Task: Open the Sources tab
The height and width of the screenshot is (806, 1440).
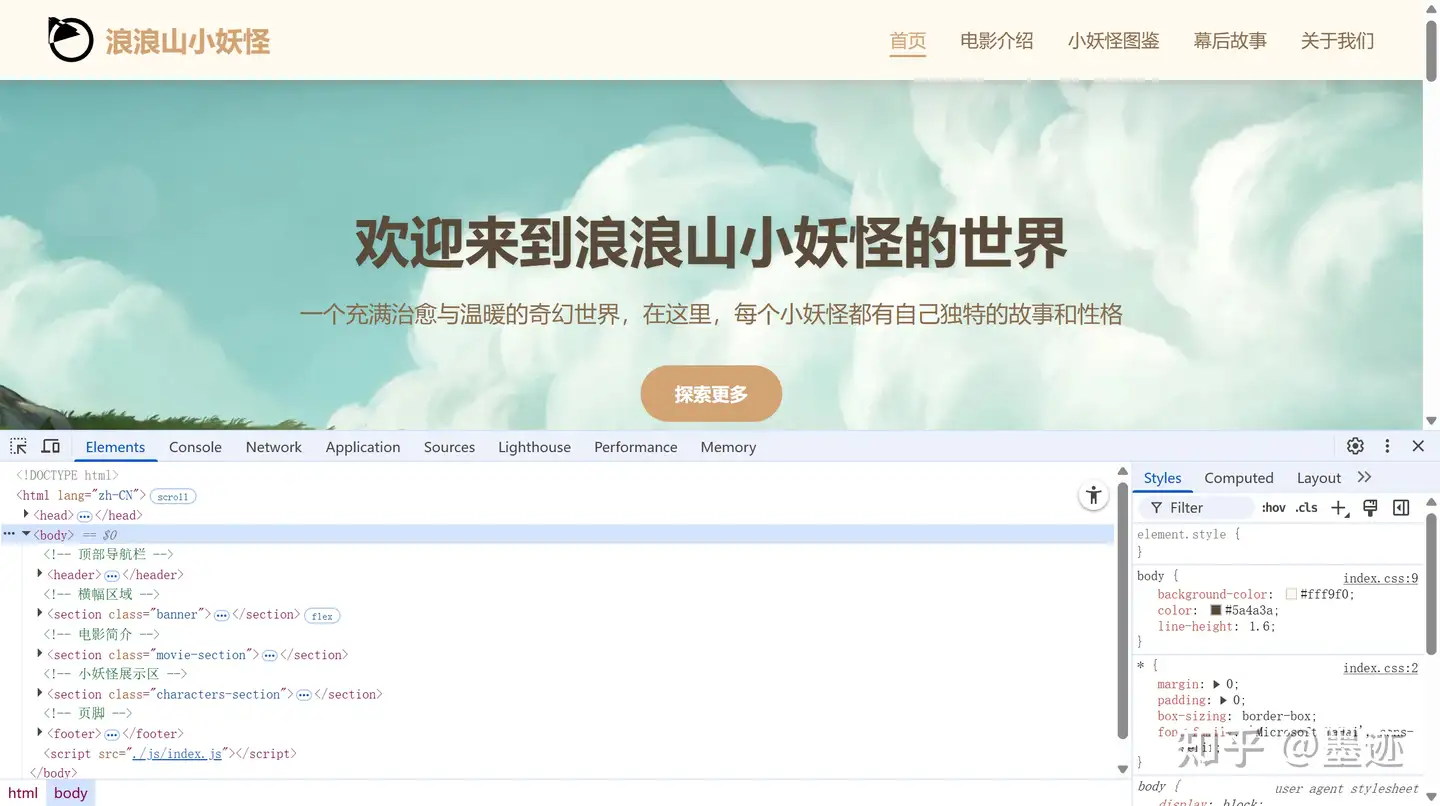Action: [449, 447]
